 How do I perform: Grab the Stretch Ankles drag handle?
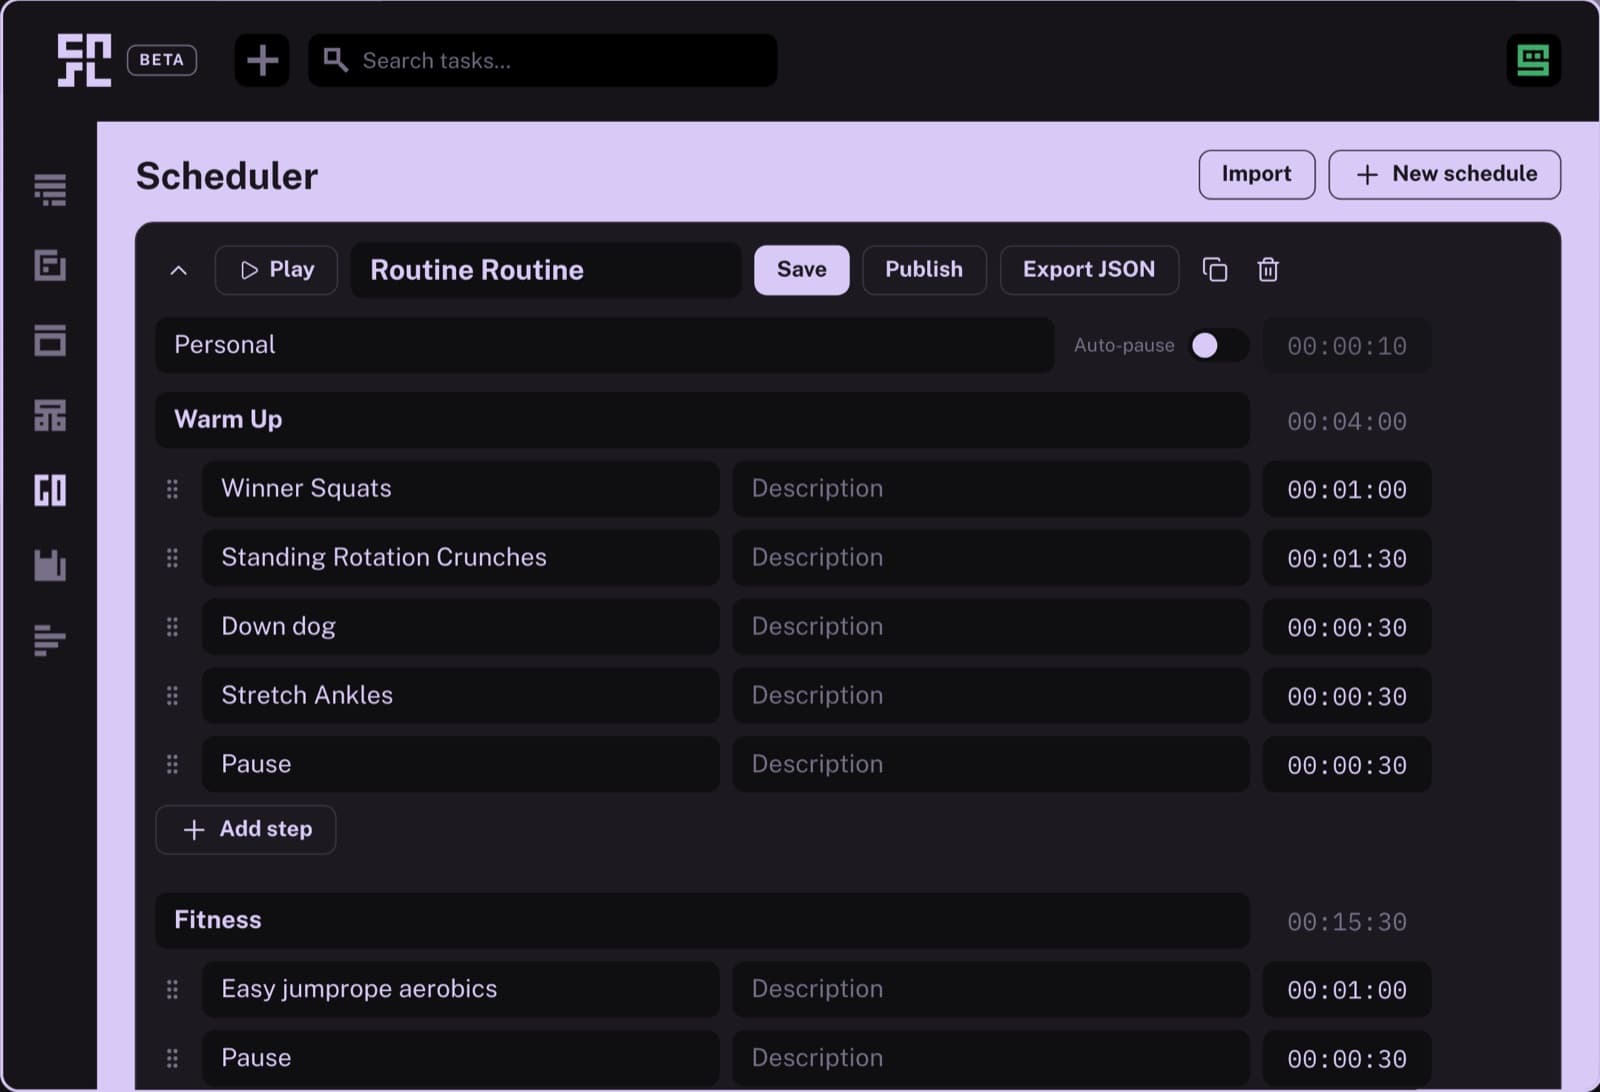click(x=172, y=696)
